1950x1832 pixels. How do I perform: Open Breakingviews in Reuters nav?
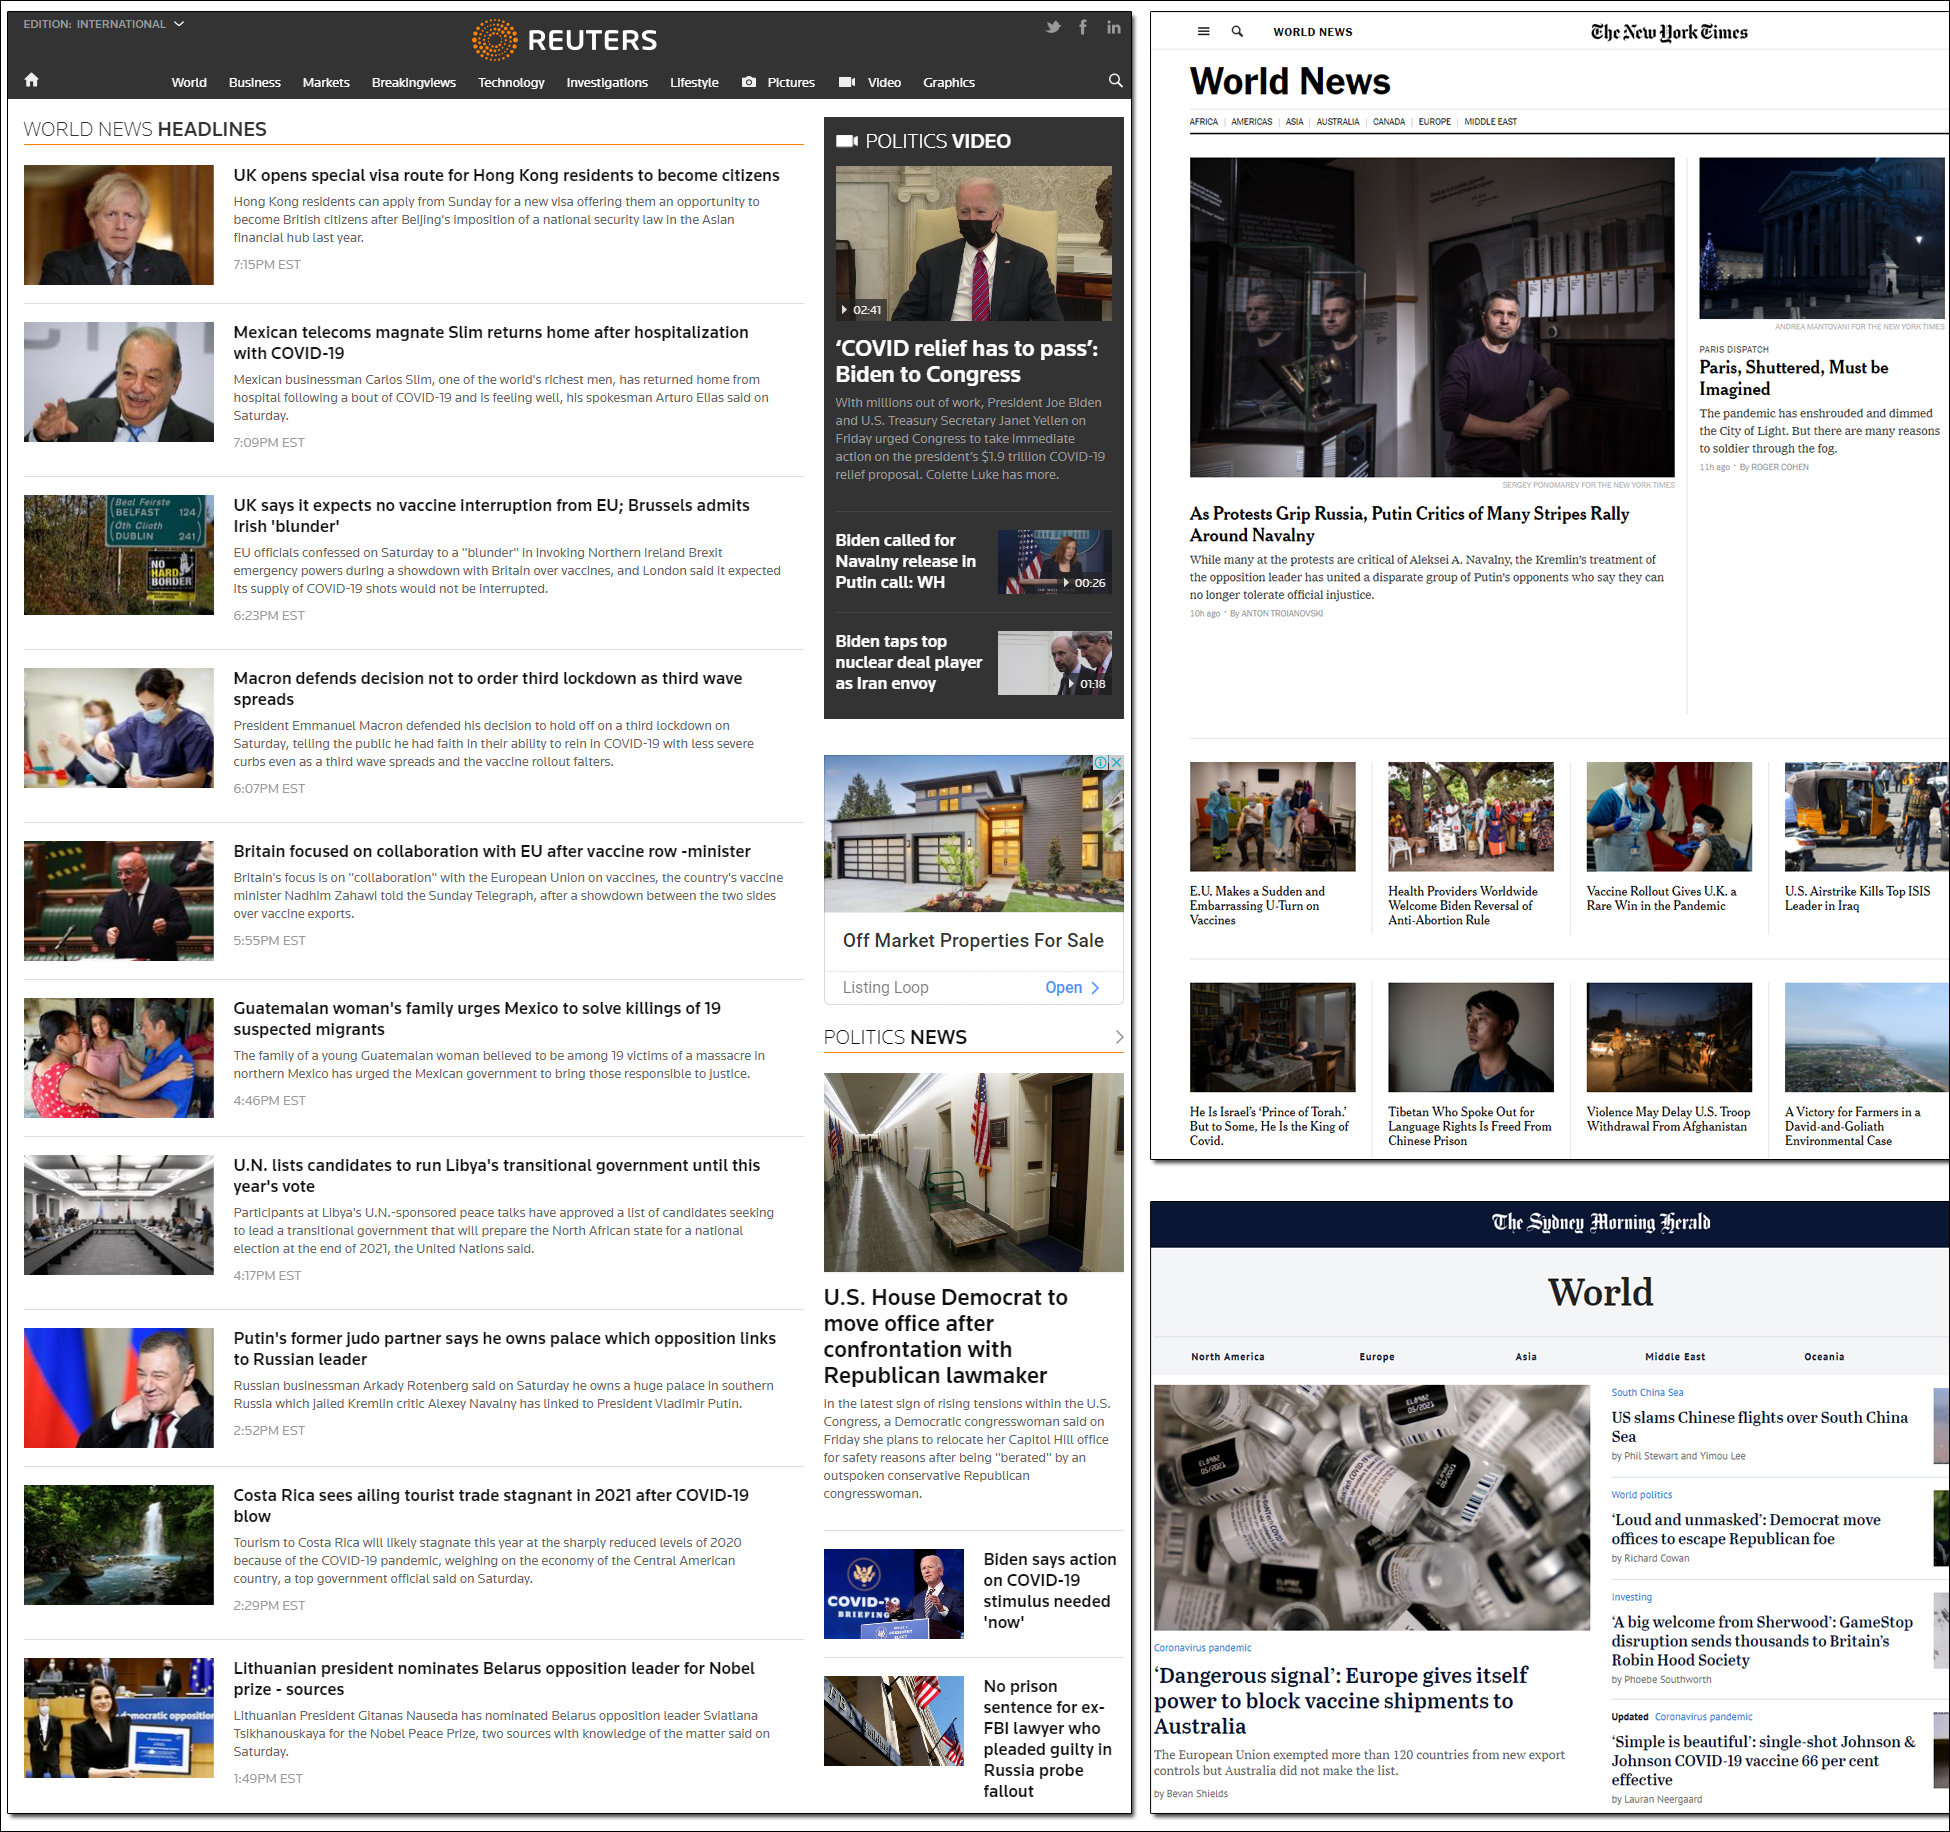[x=413, y=82]
